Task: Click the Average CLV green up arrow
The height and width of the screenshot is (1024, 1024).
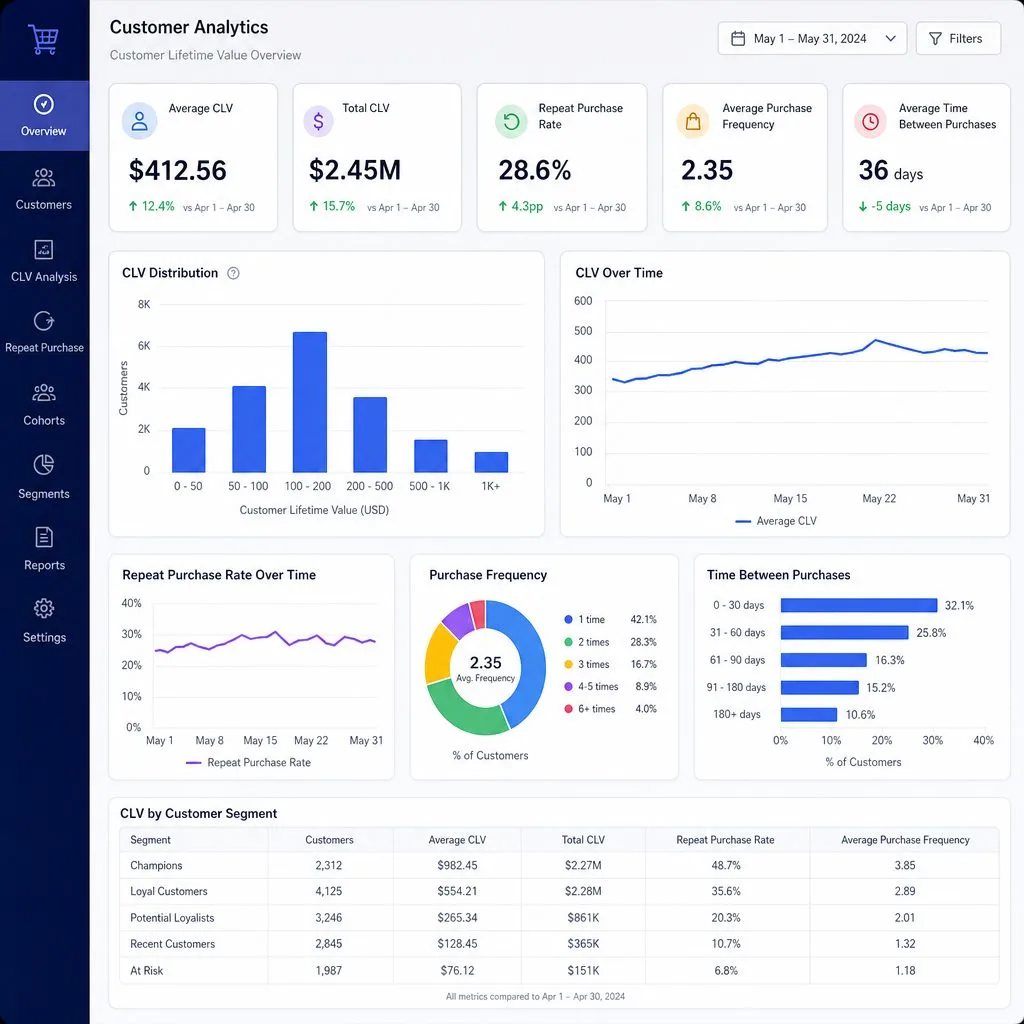Action: click(x=133, y=206)
